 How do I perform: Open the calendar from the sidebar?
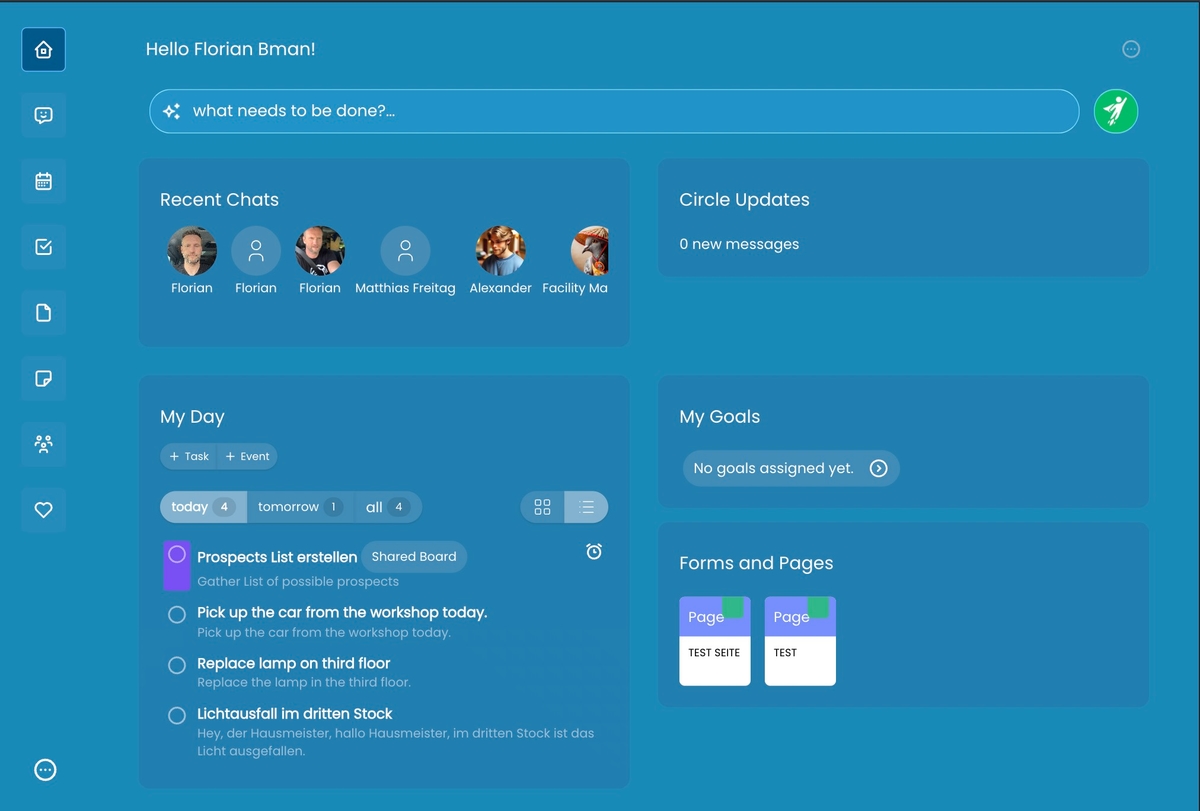43,181
